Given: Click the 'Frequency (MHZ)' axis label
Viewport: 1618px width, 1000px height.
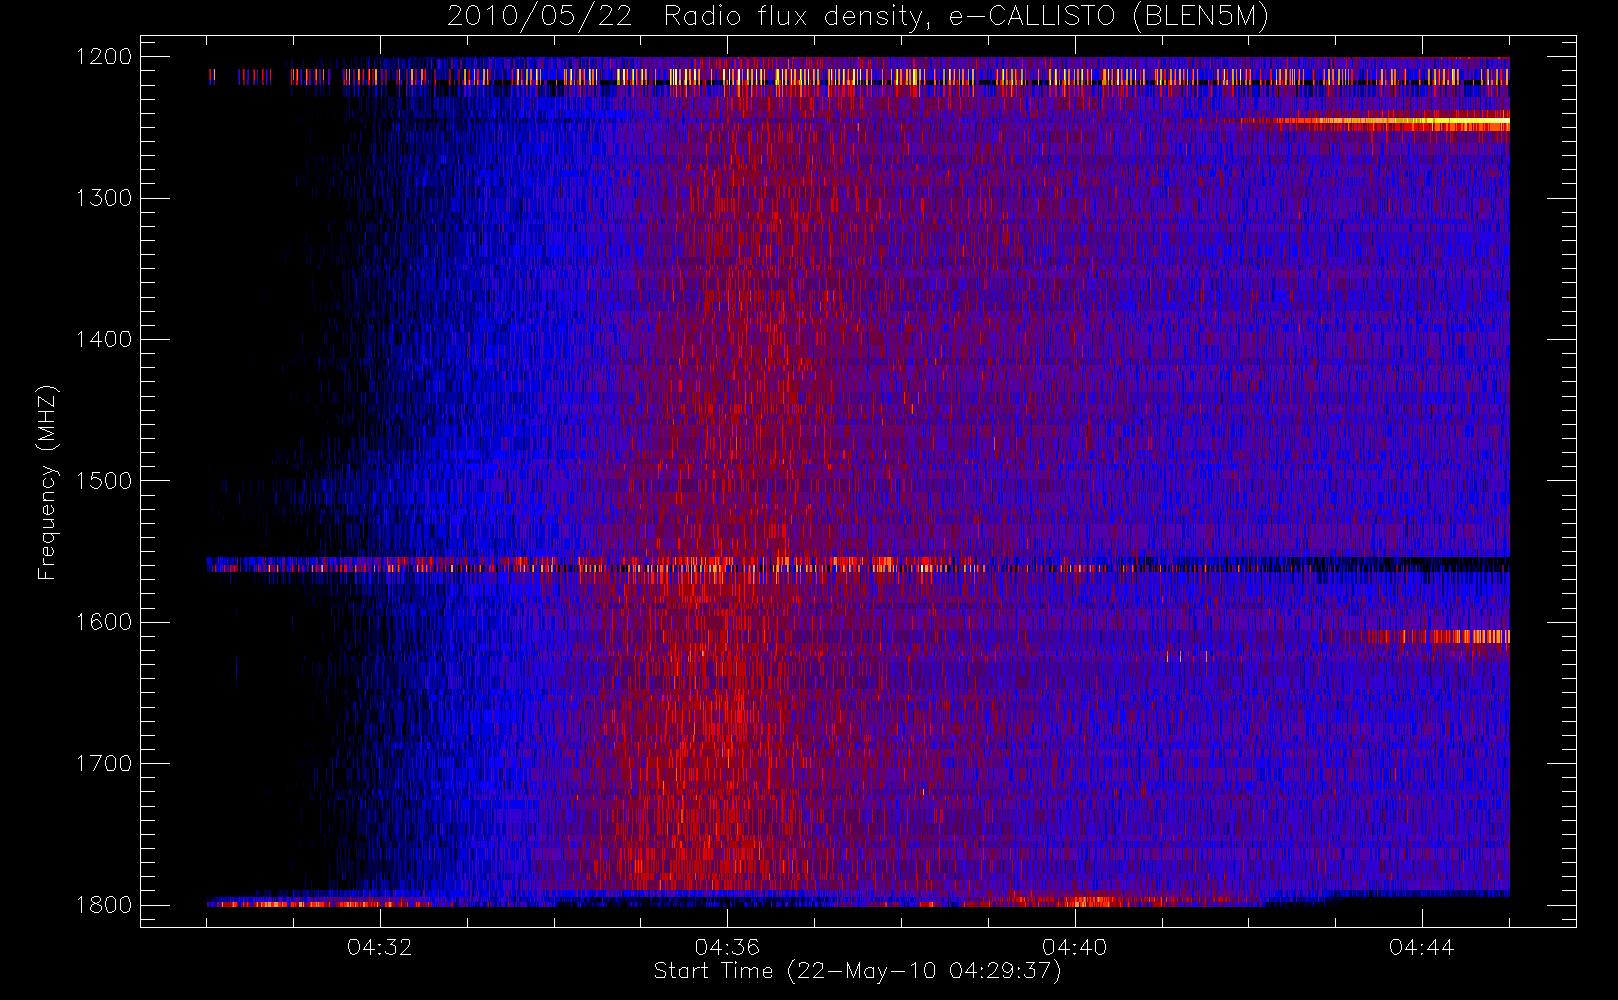Looking at the screenshot, I should pos(47,482).
